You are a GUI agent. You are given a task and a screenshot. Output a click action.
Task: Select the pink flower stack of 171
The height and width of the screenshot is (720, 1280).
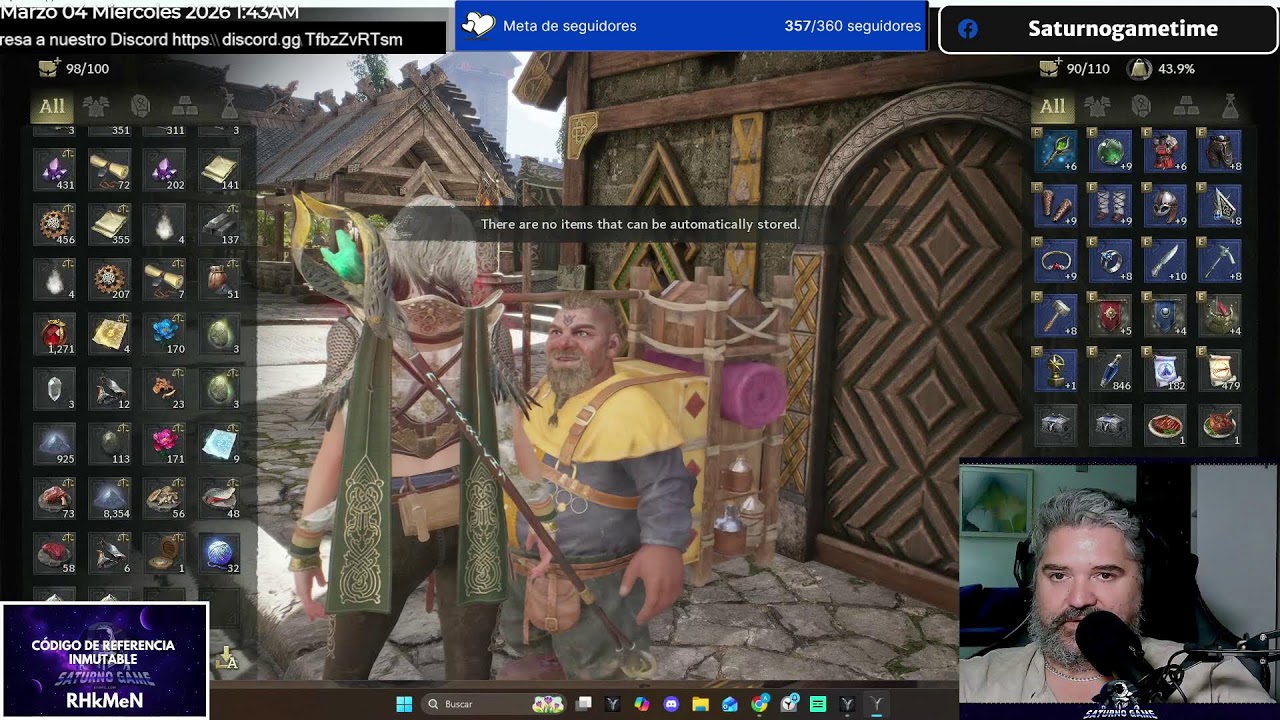tap(164, 443)
